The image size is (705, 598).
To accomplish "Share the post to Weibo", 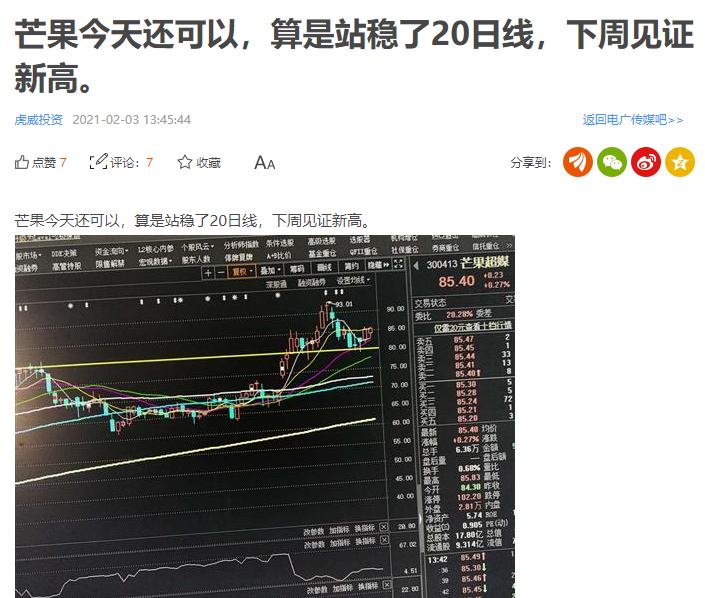I will pos(646,162).
